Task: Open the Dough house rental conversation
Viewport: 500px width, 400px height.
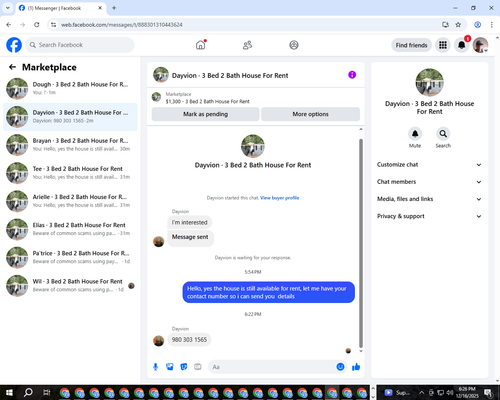Action: (70, 89)
